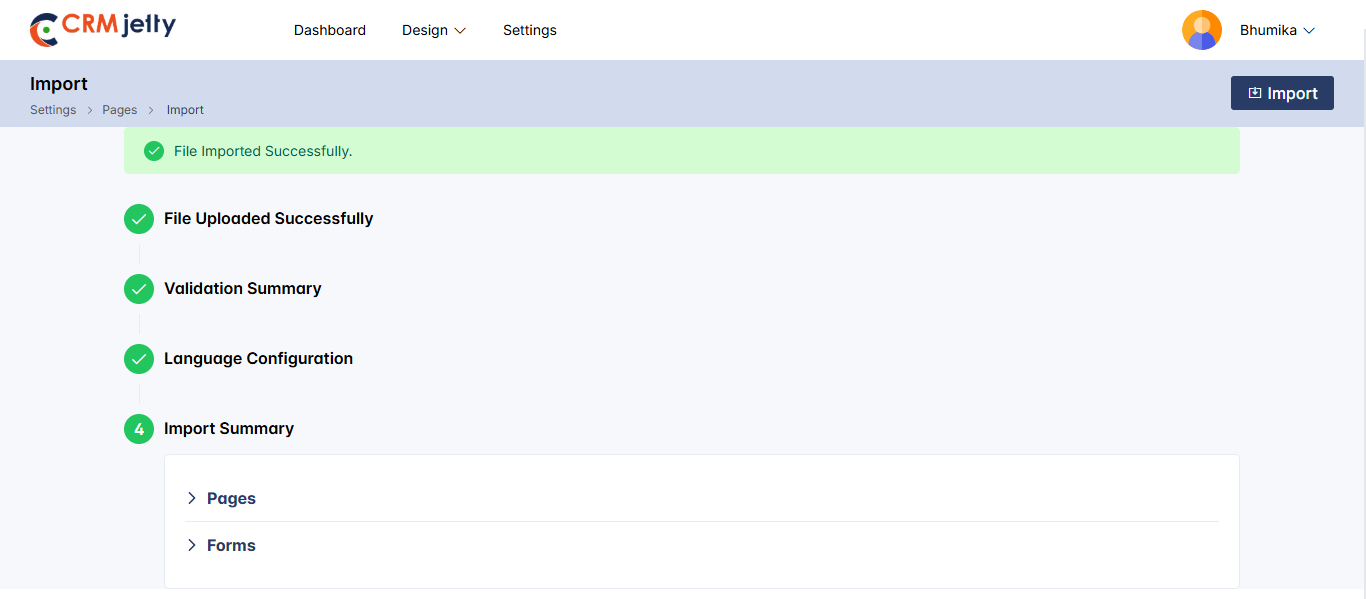Open the Language Configuration step title
The image size is (1366, 599).
click(258, 359)
